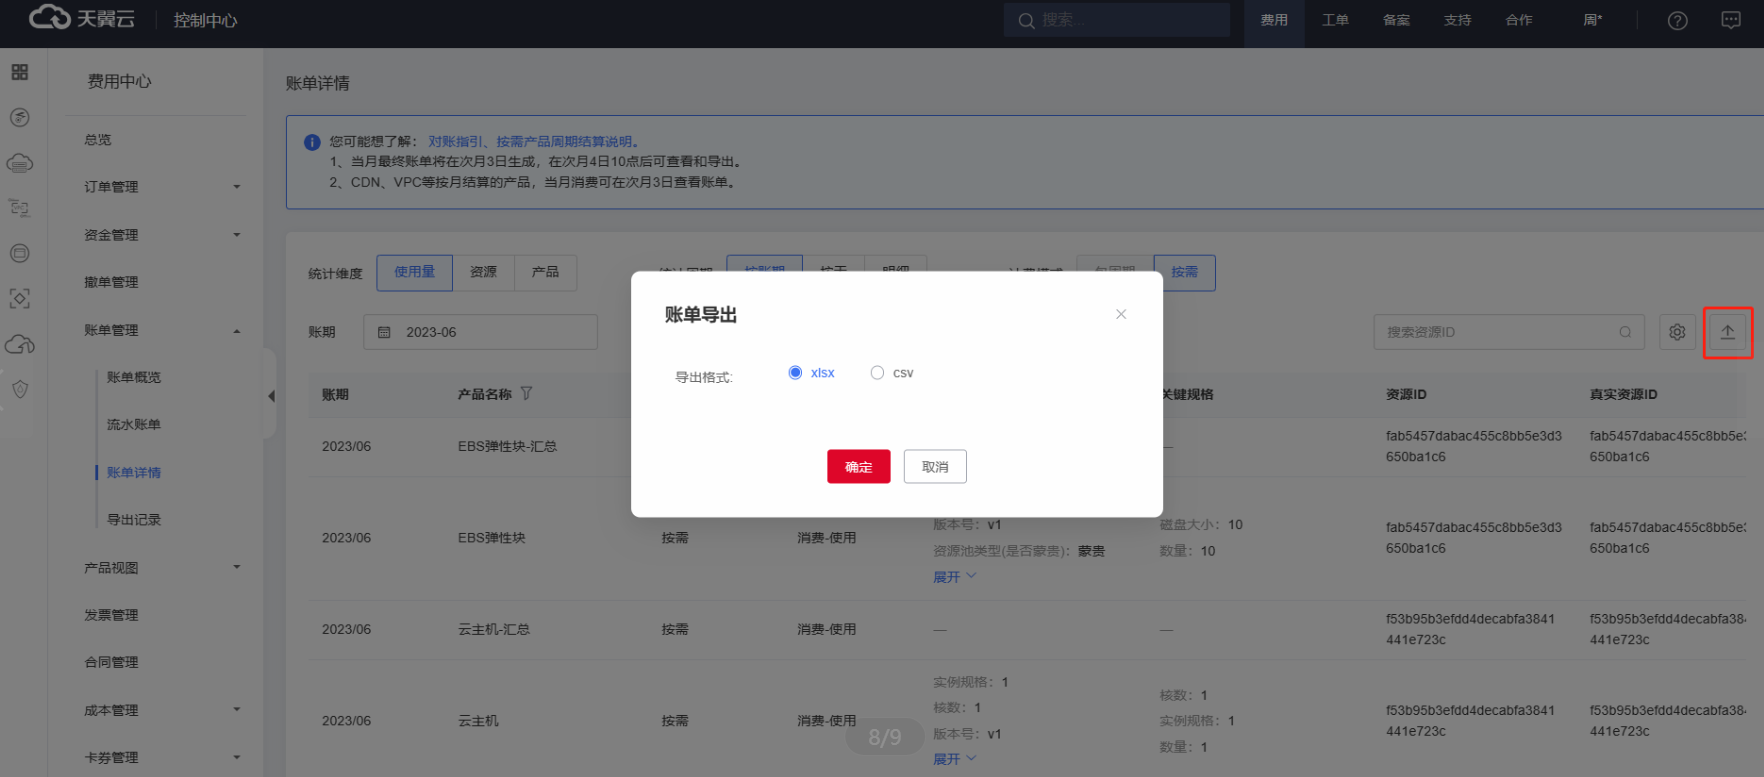Image resolution: width=1764 pixels, height=777 pixels.
Task: Click the red 确定 button
Action: coord(858,467)
